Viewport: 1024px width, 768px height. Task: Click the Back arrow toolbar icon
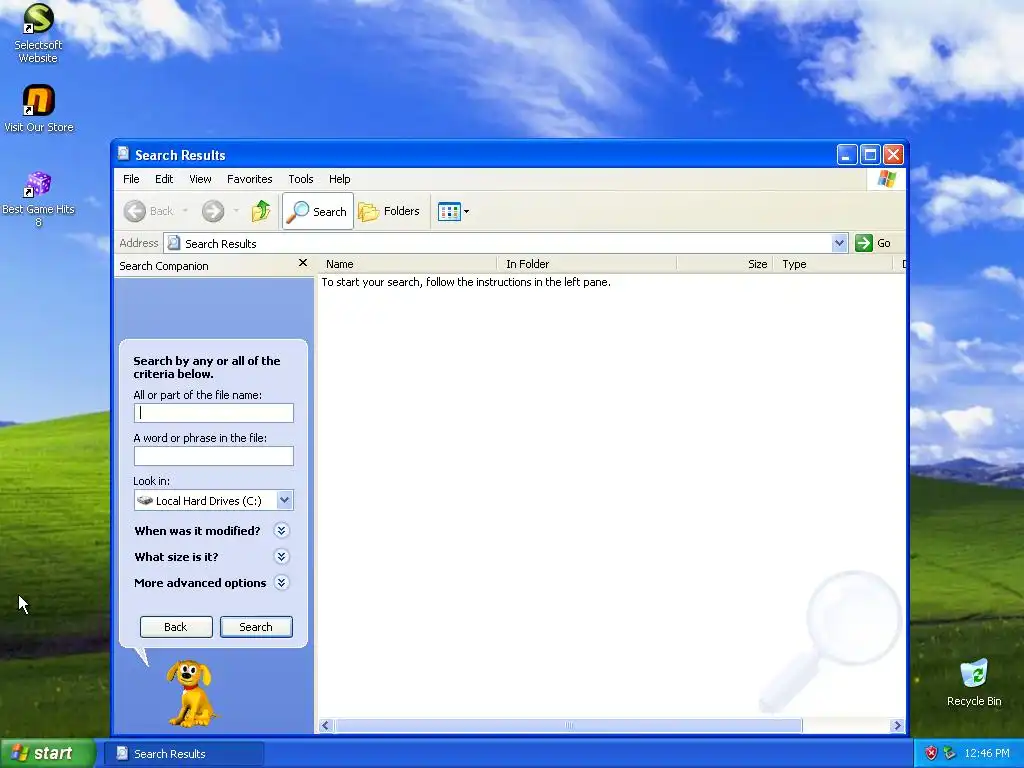click(x=135, y=211)
